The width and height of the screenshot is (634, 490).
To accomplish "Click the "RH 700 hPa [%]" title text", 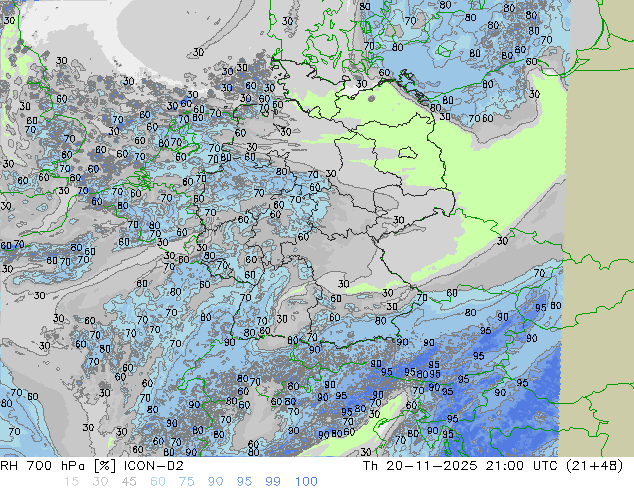I will [x=58, y=466].
